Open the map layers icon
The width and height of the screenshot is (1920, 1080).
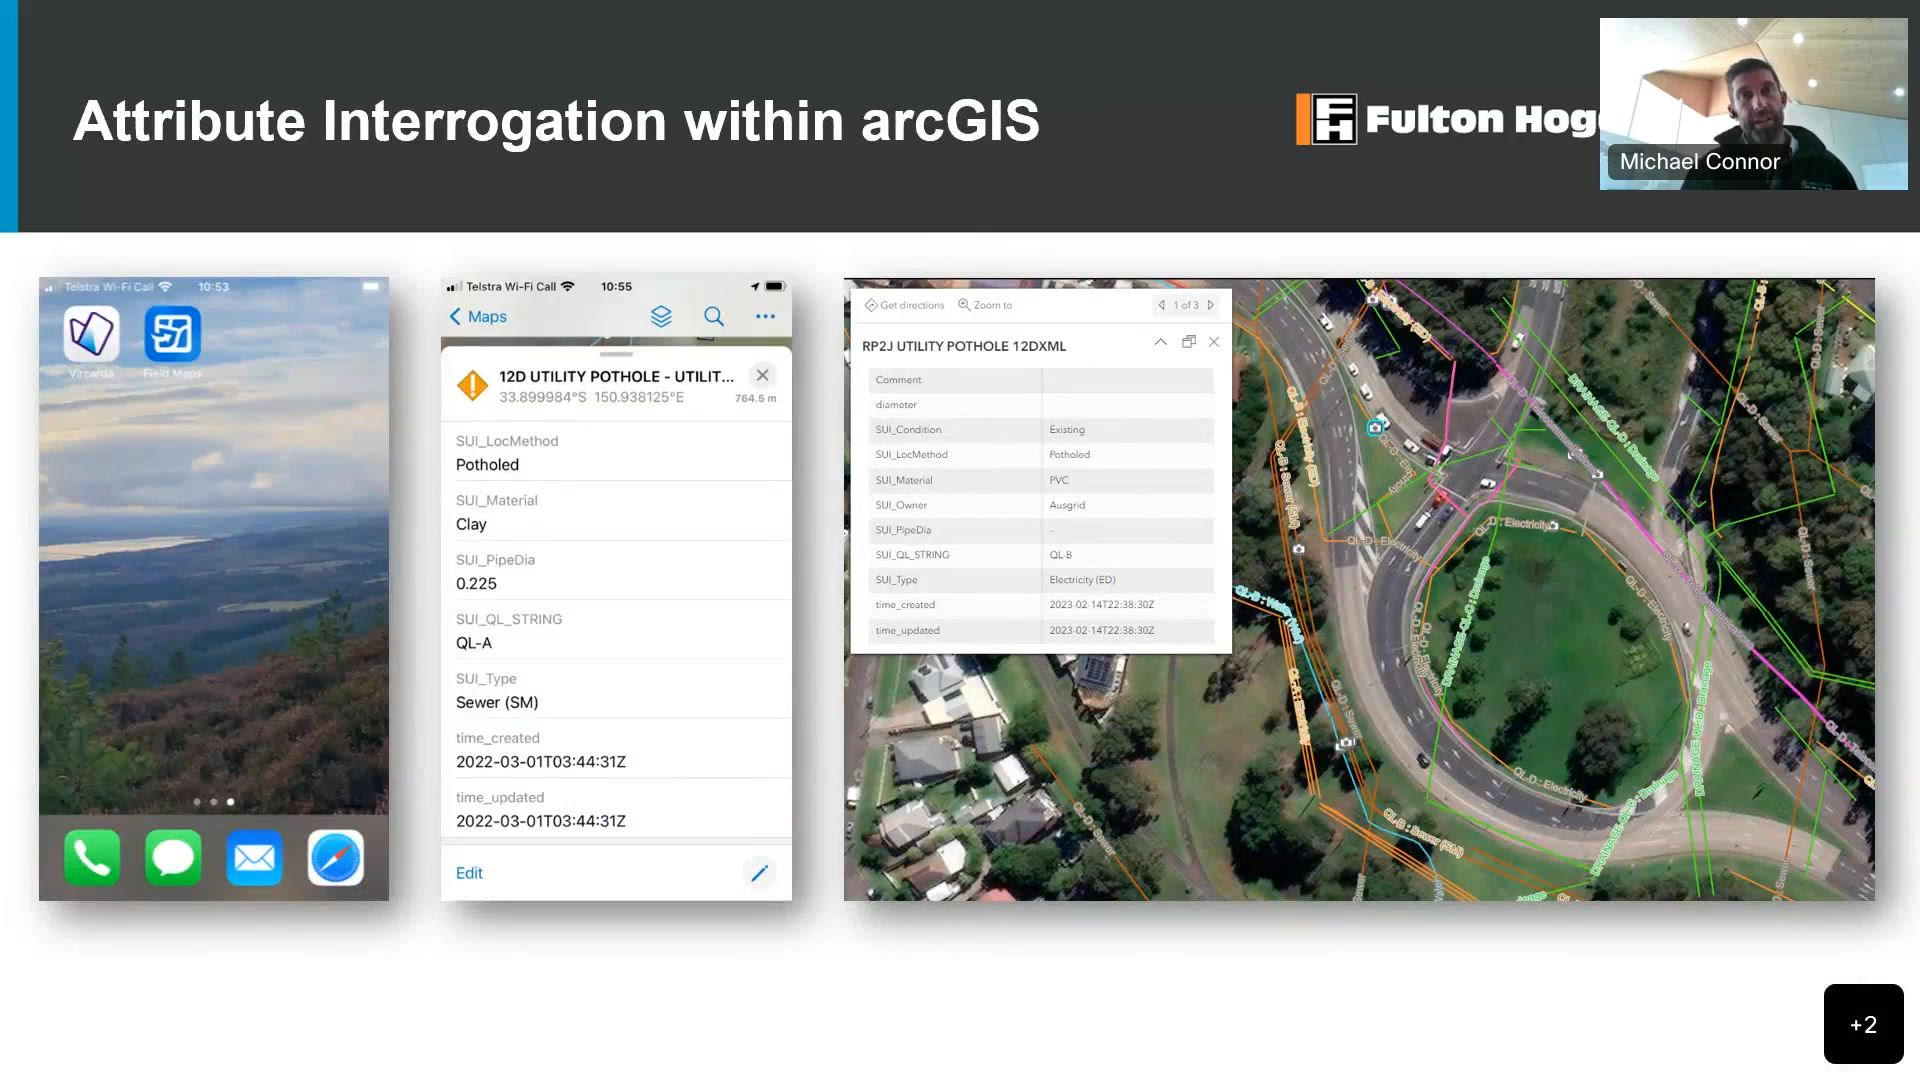pos(661,317)
